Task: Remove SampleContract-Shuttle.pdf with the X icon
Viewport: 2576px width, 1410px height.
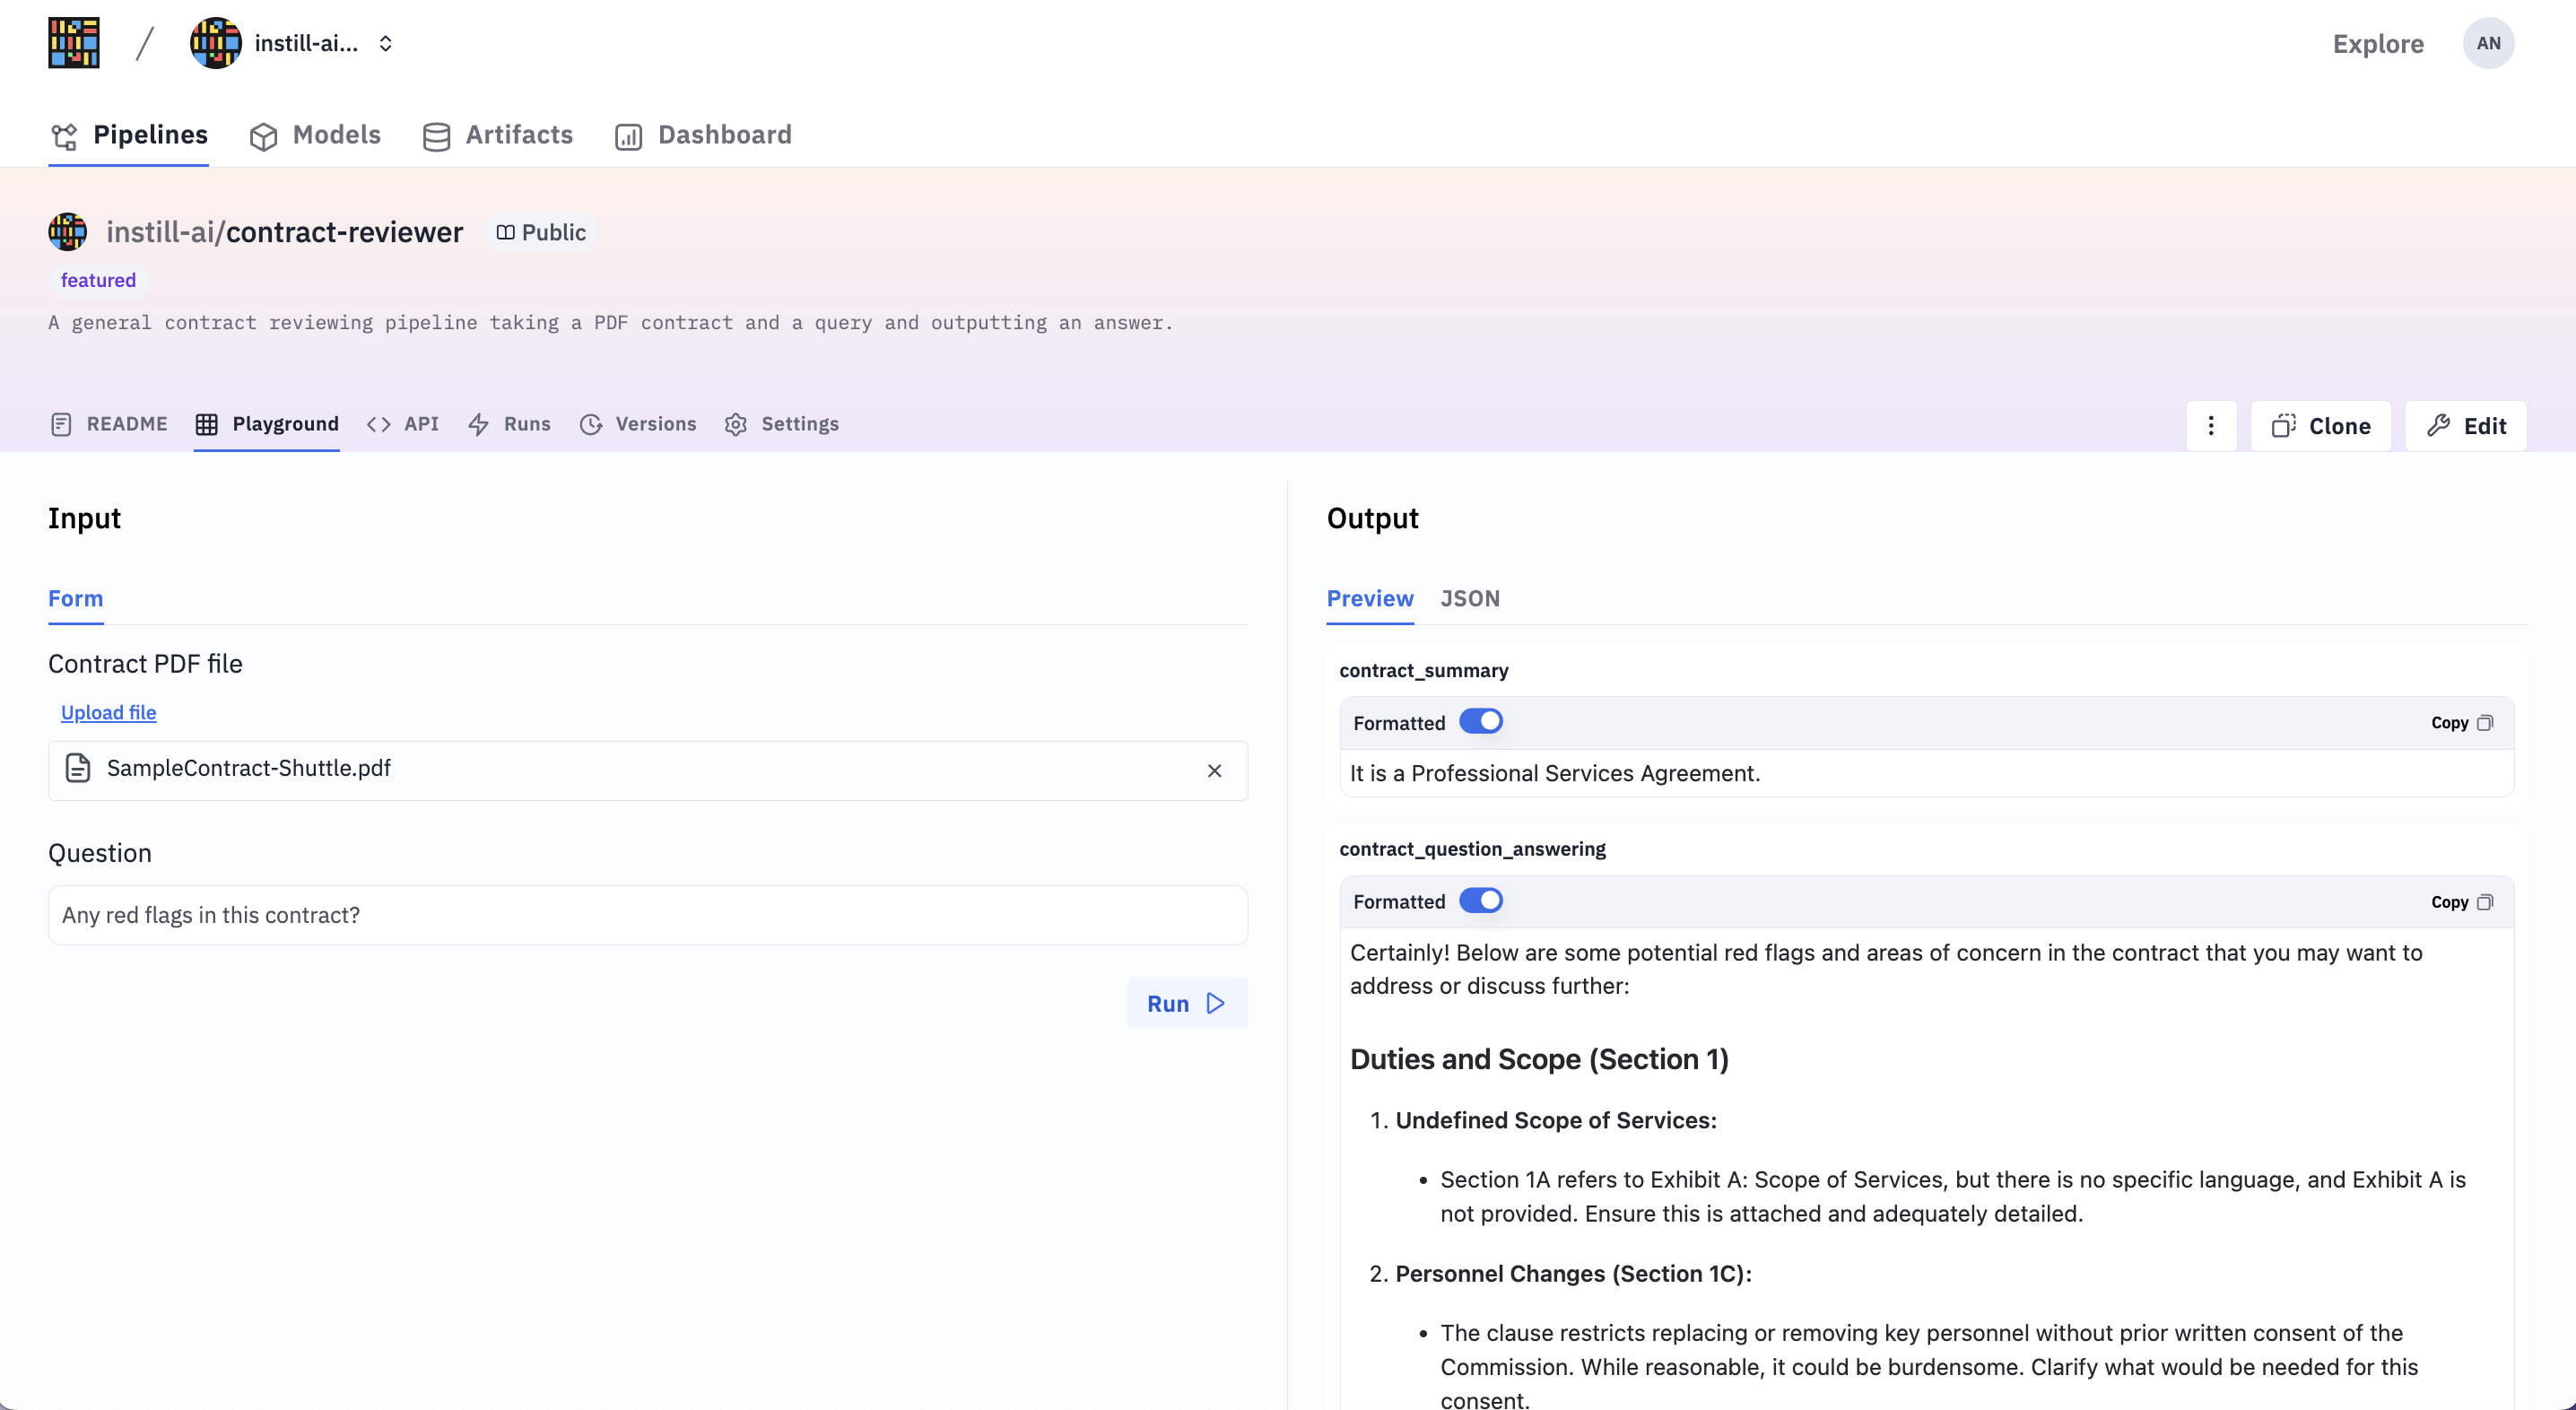Action: point(1214,770)
